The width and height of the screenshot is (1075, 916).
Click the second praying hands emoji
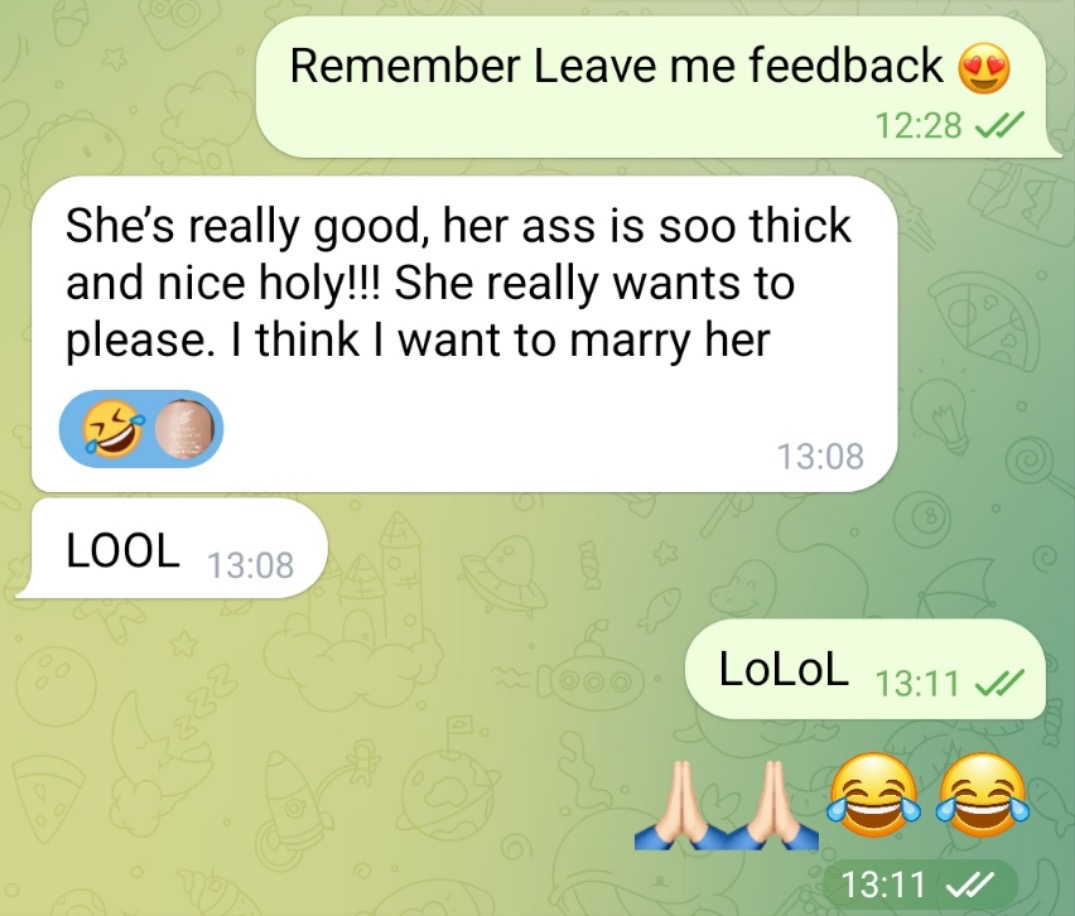[x=773, y=805]
